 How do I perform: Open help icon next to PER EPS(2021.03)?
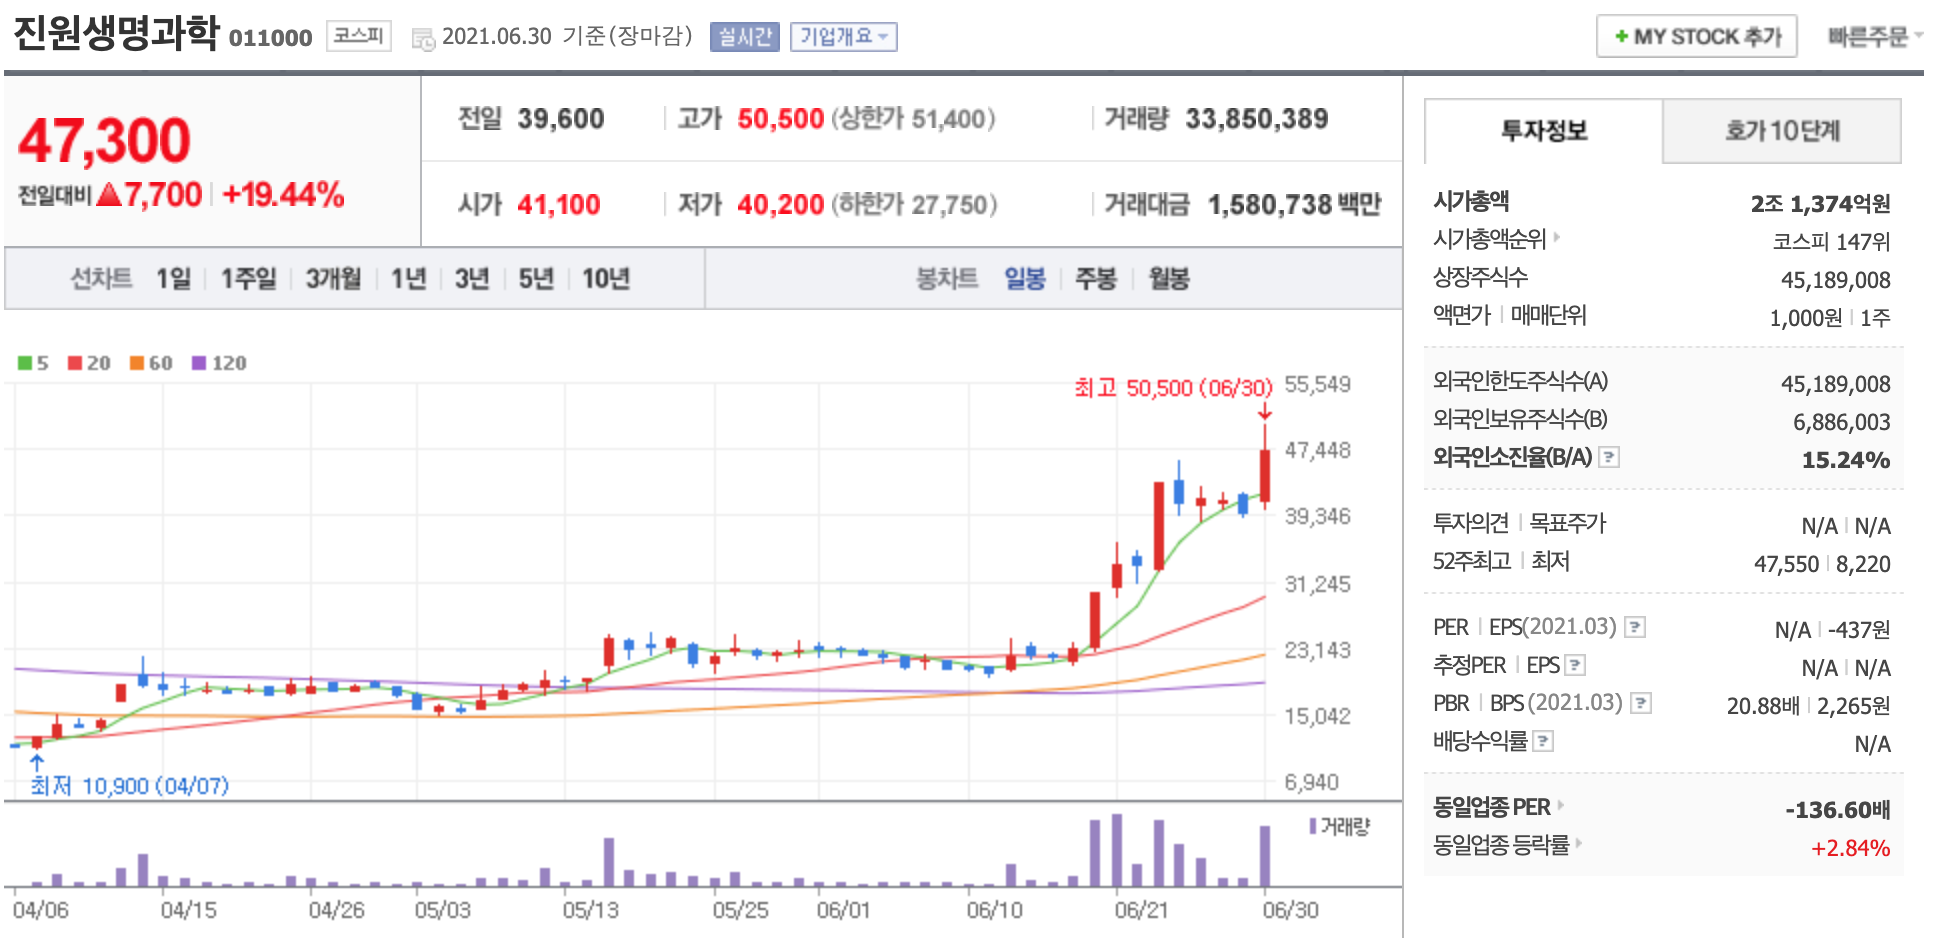tap(1635, 627)
